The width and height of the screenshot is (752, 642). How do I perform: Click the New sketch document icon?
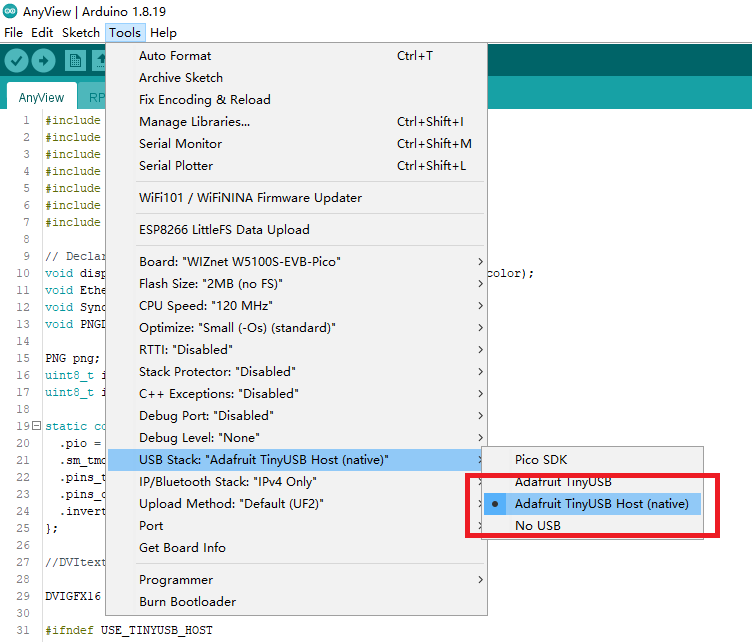pos(75,61)
